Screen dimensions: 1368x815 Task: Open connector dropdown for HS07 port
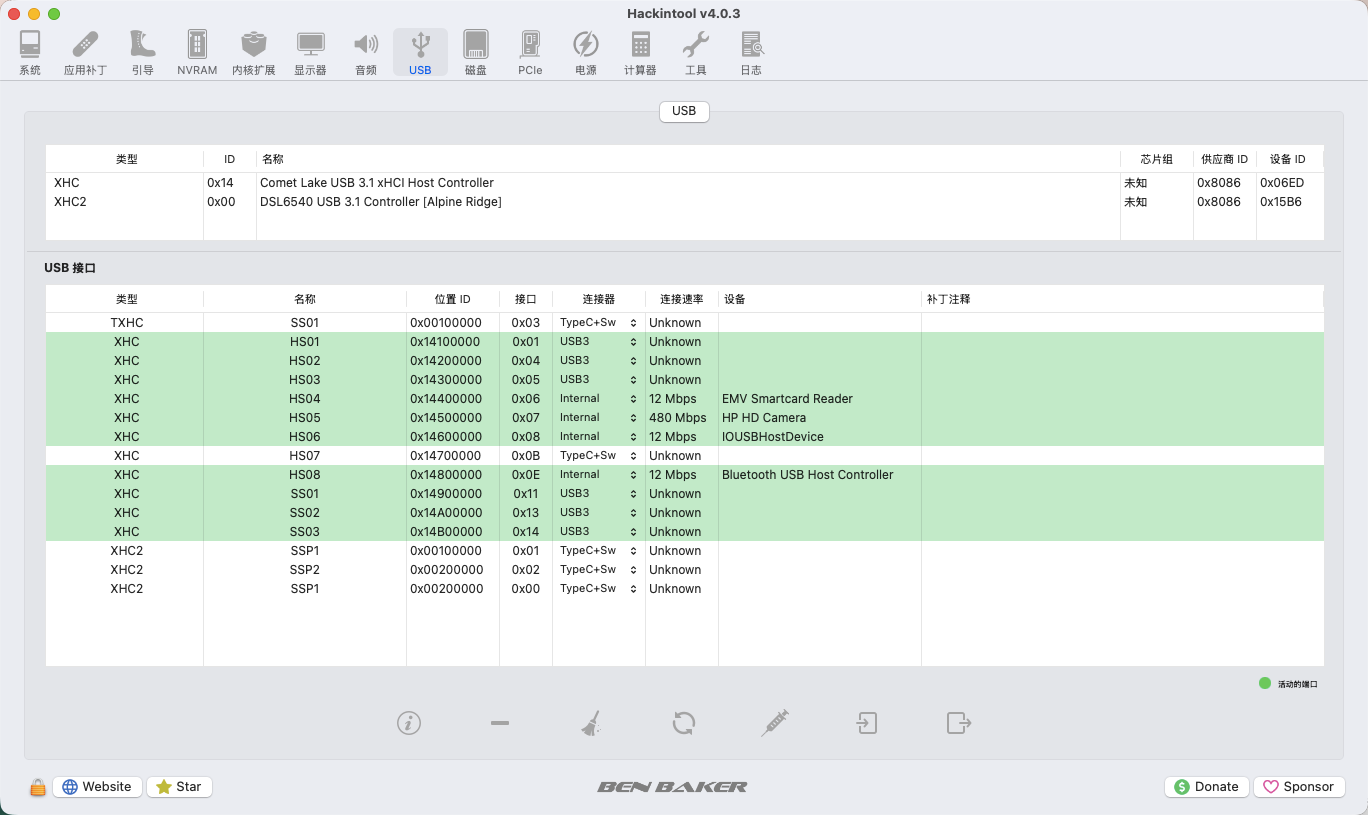pos(598,456)
